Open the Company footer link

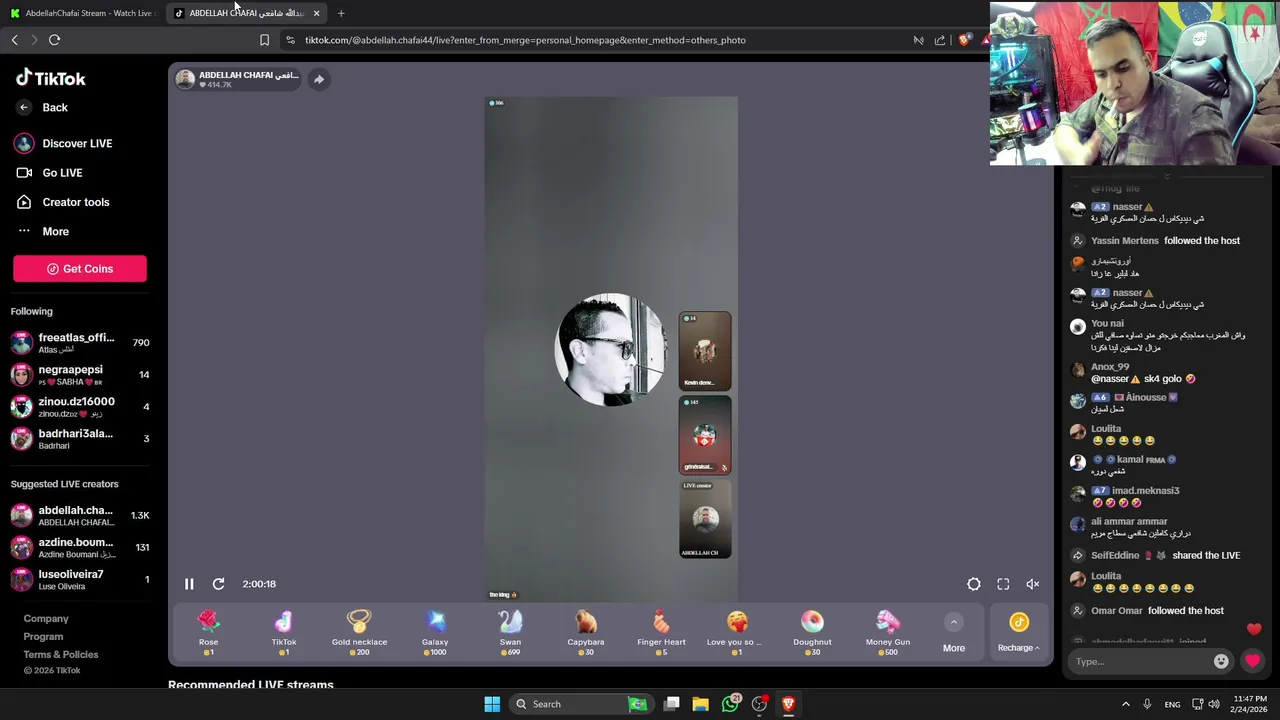46,619
